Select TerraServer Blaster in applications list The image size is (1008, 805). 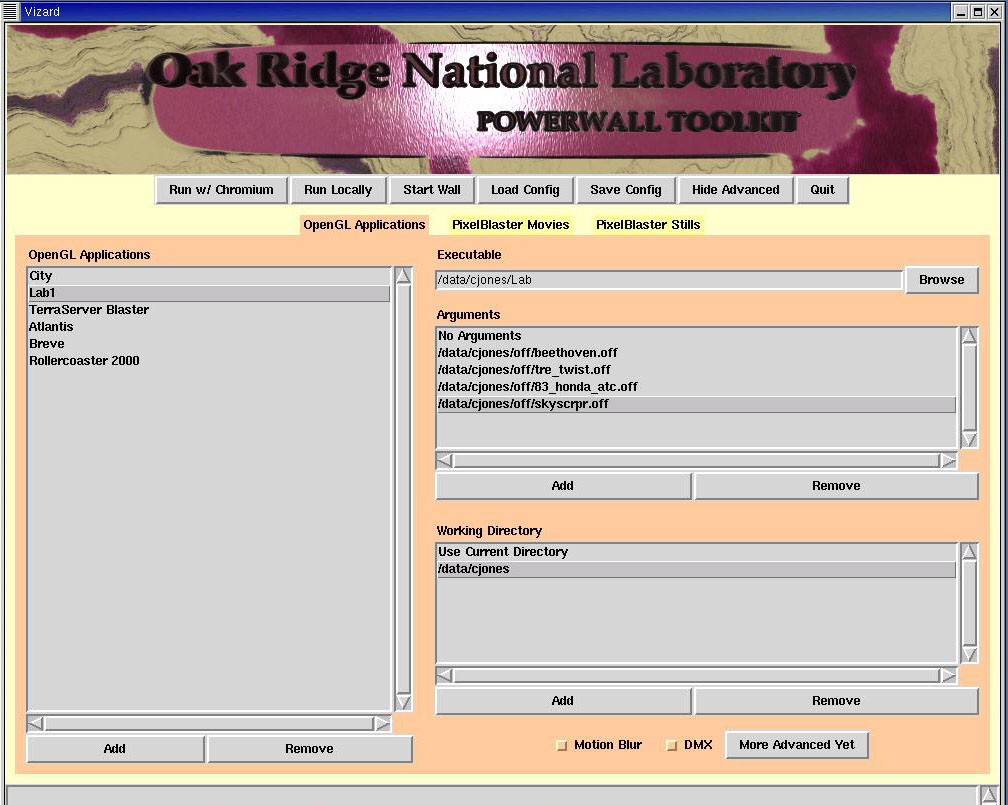coord(89,310)
